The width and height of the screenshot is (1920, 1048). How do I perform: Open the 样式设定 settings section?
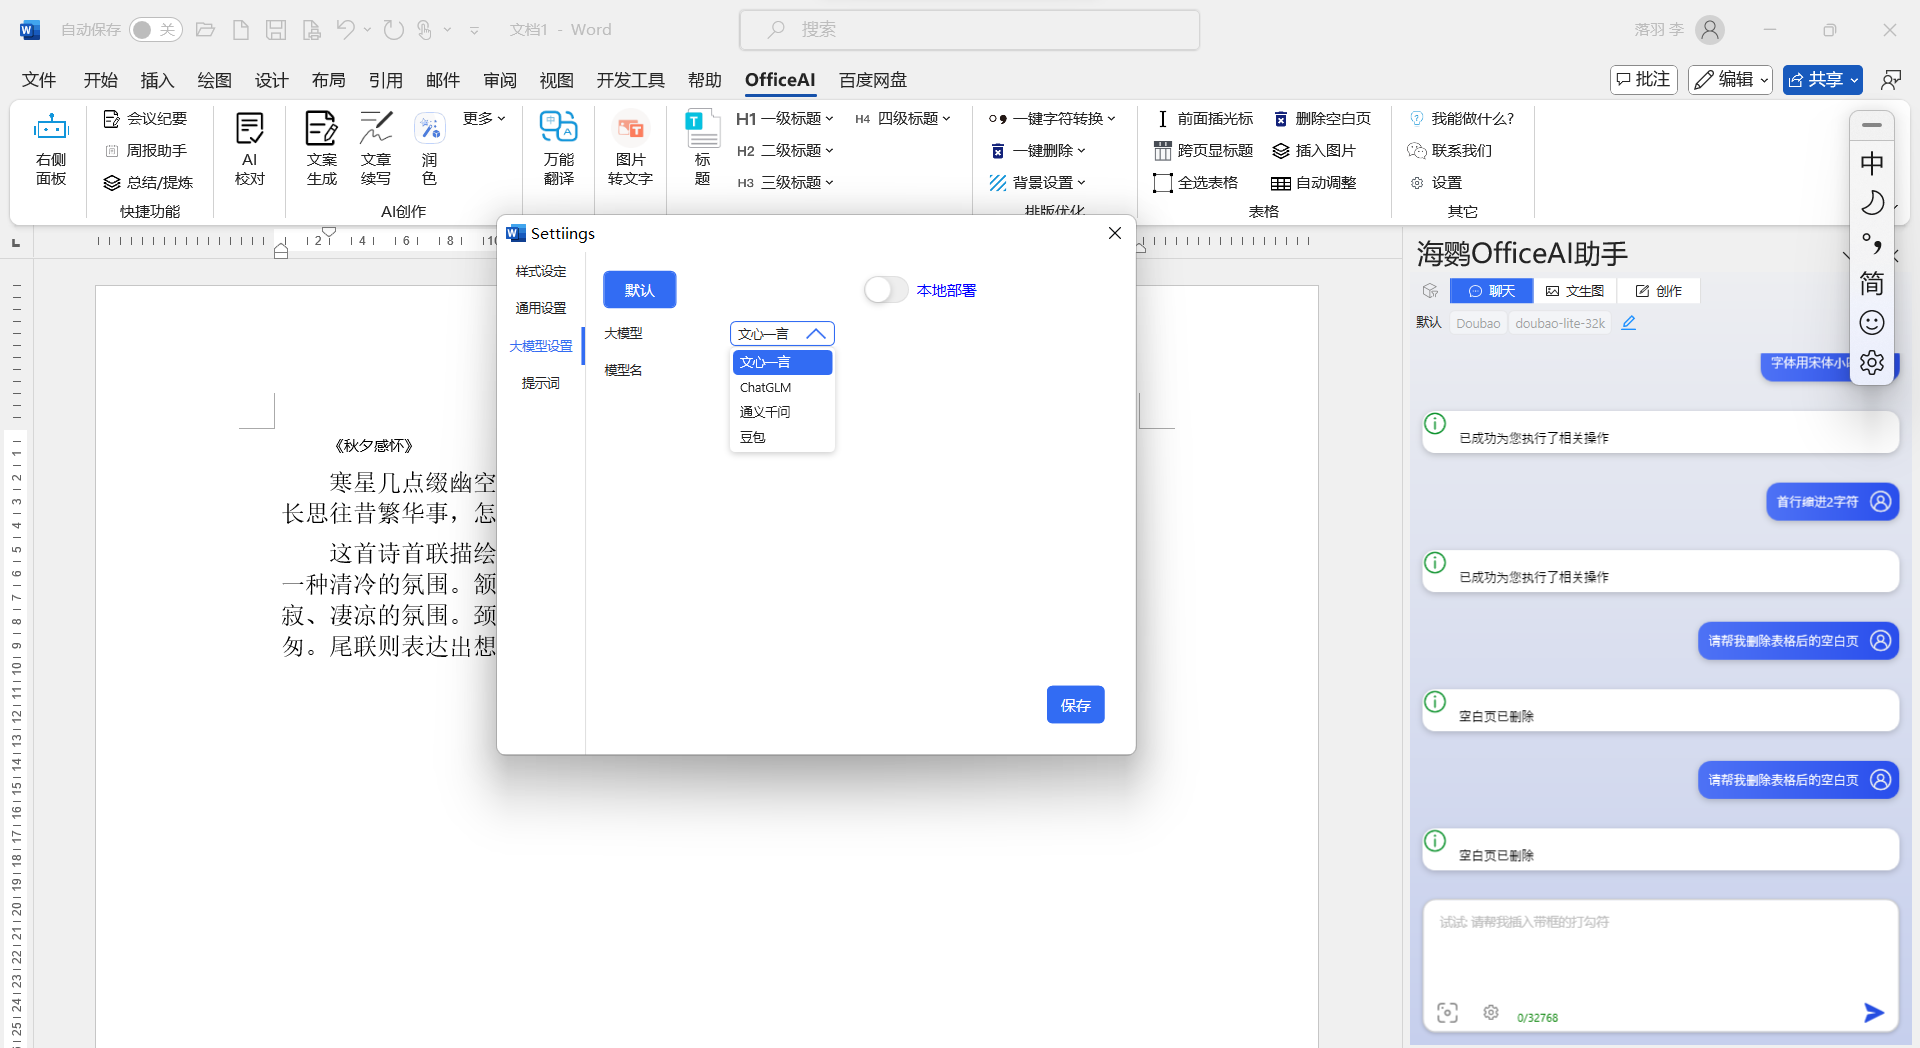pos(541,271)
